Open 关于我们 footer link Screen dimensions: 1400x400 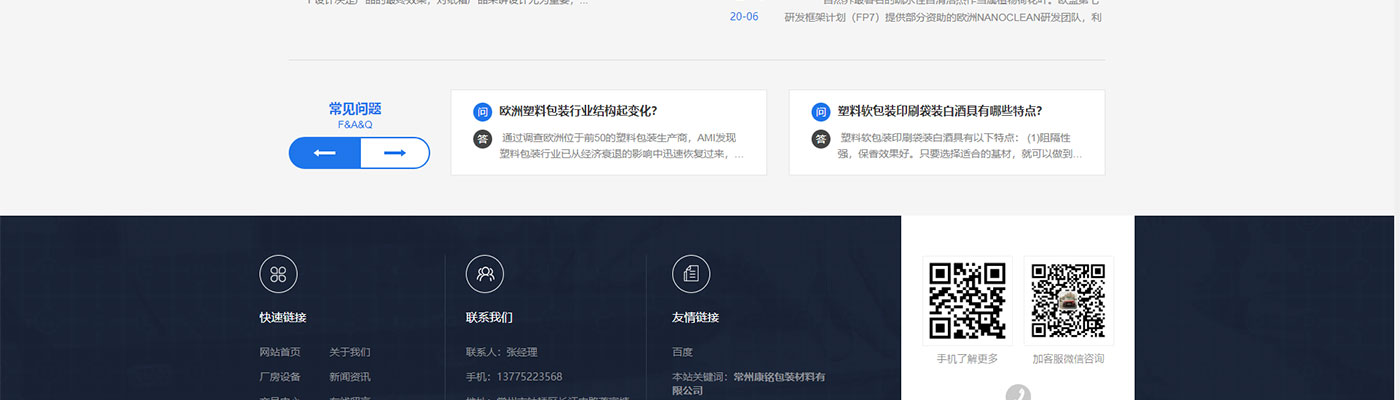(x=350, y=352)
